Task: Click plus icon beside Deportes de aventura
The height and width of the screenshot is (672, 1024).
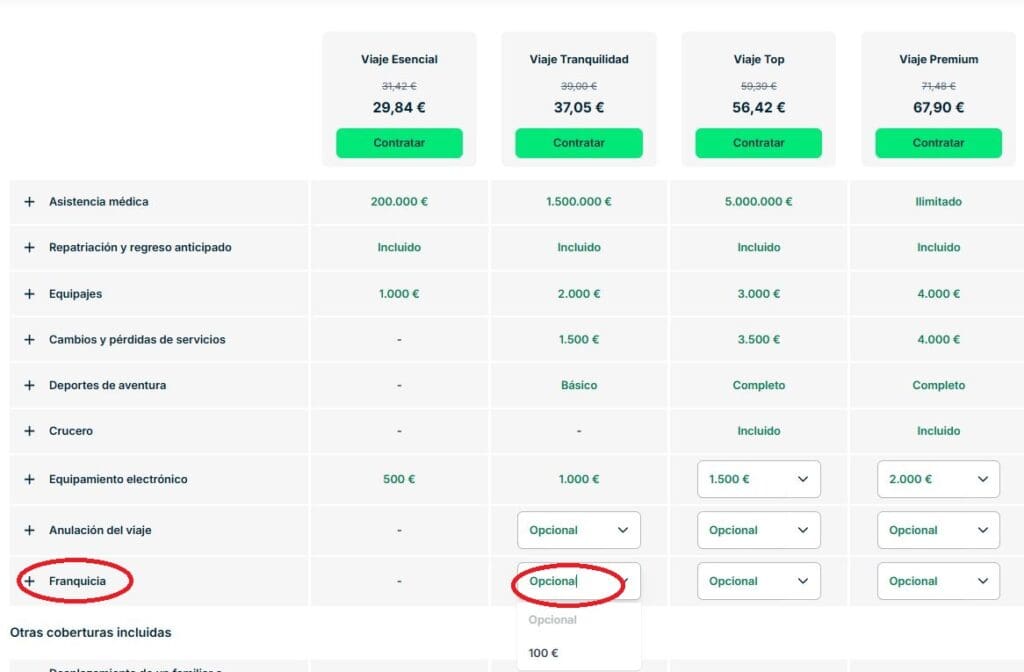Action: pyautogui.click(x=29, y=385)
